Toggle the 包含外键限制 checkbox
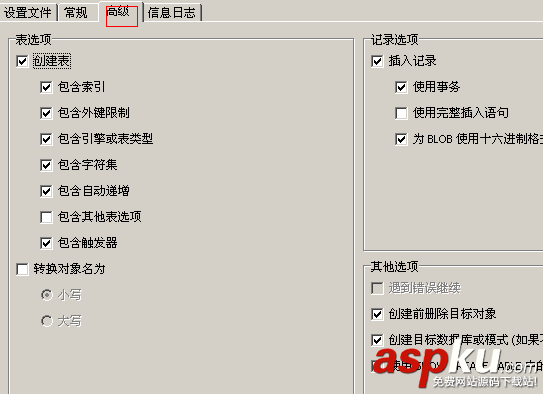 coord(46,113)
